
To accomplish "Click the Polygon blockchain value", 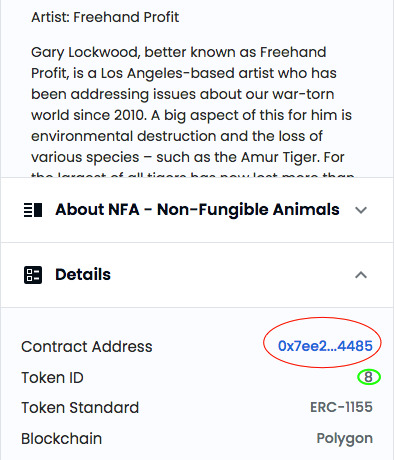I will [344, 439].
